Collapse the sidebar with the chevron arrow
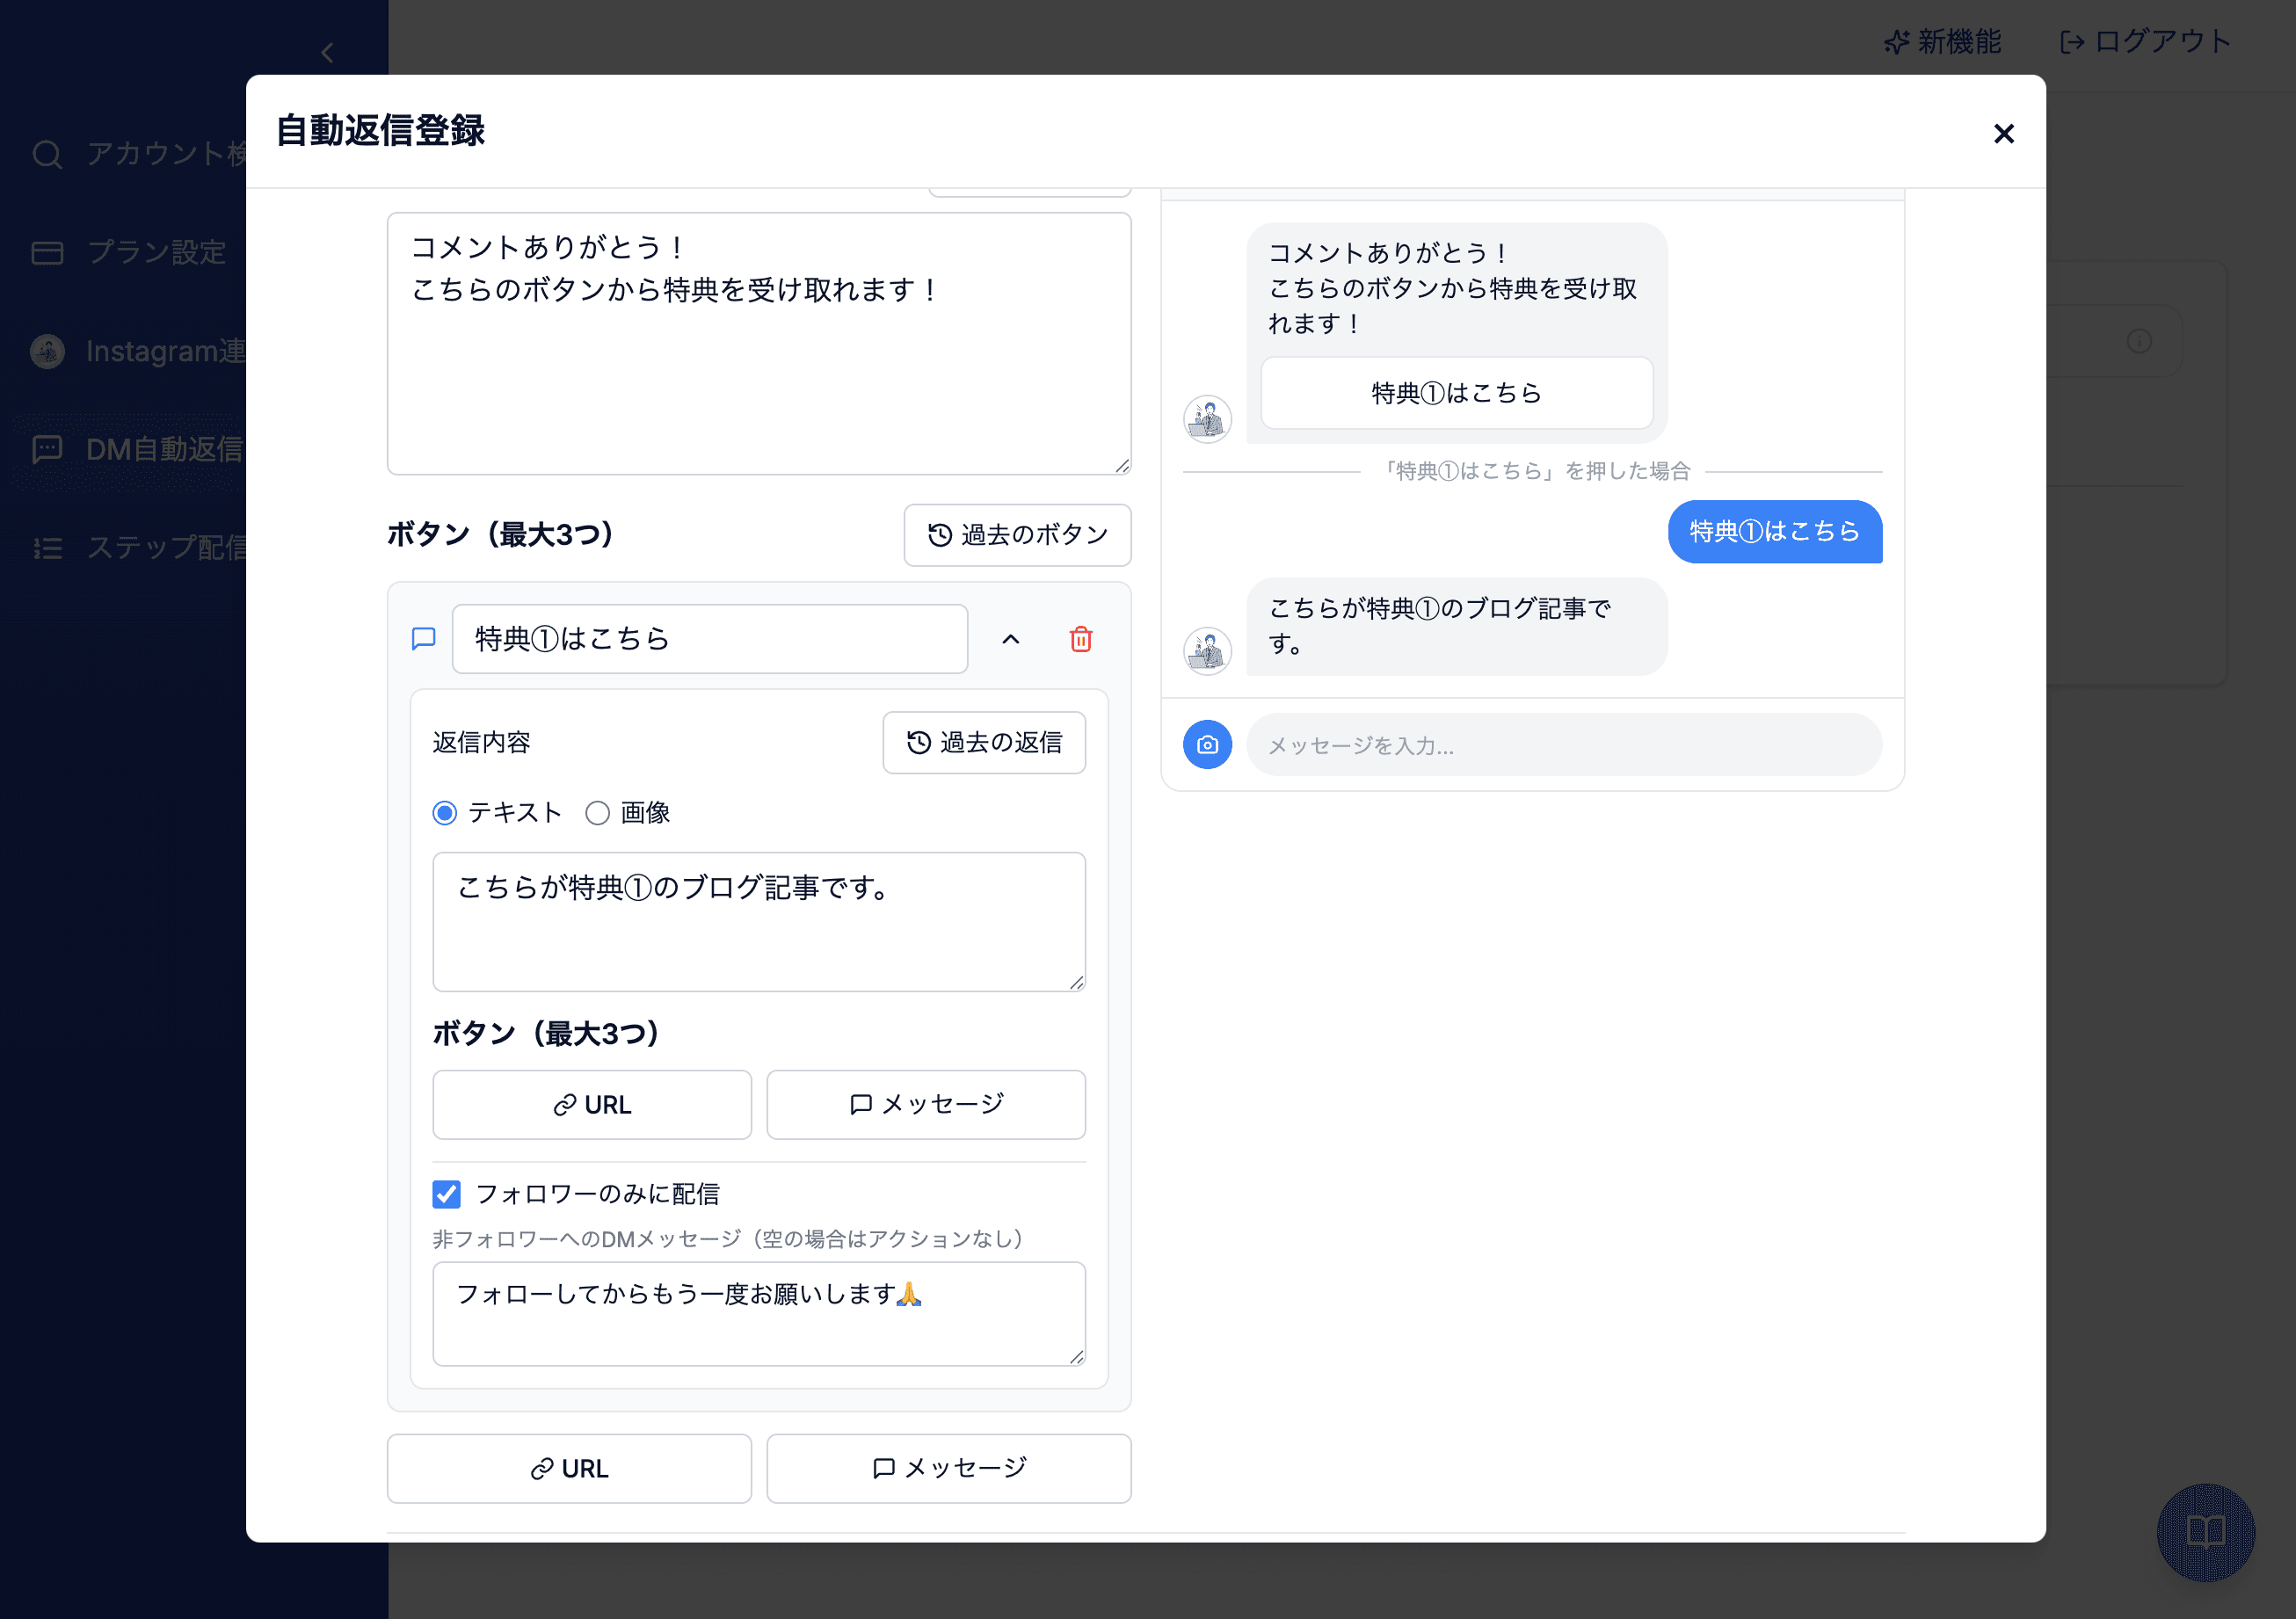Image resolution: width=2296 pixels, height=1619 pixels. 327,53
